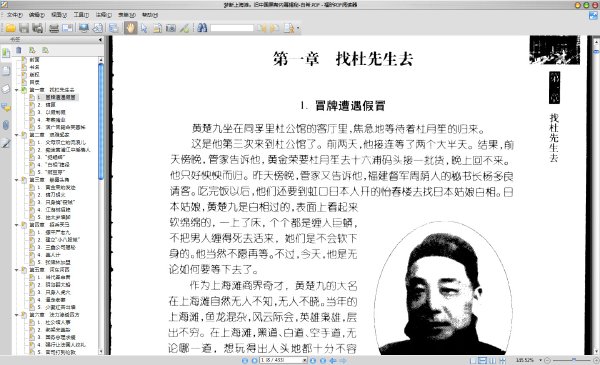Screen dimensions: 600x365
Task: Show the Layers sidebar icon
Action: click(x=6, y=89)
